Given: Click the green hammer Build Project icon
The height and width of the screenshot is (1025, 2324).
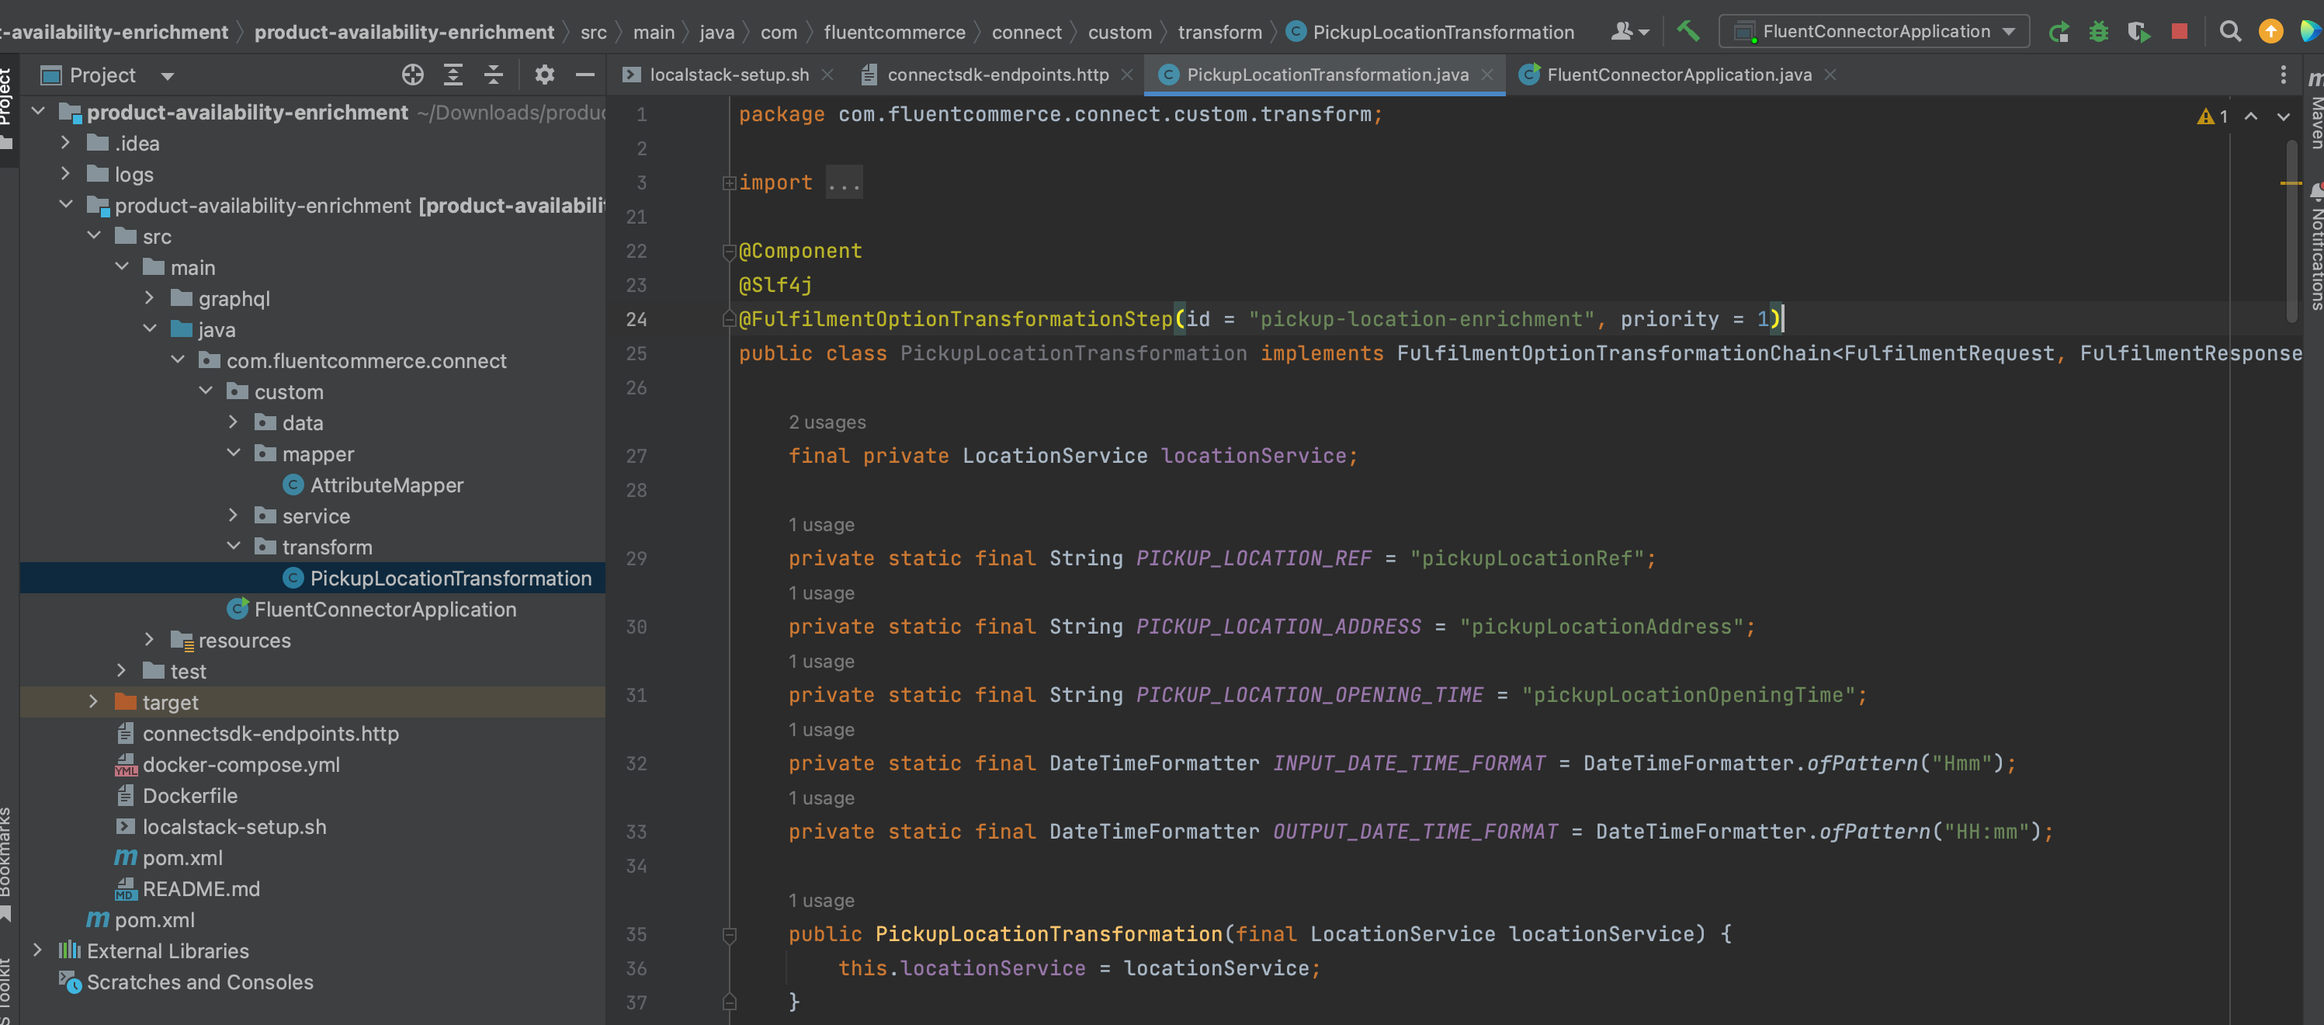Looking at the screenshot, I should (1688, 32).
